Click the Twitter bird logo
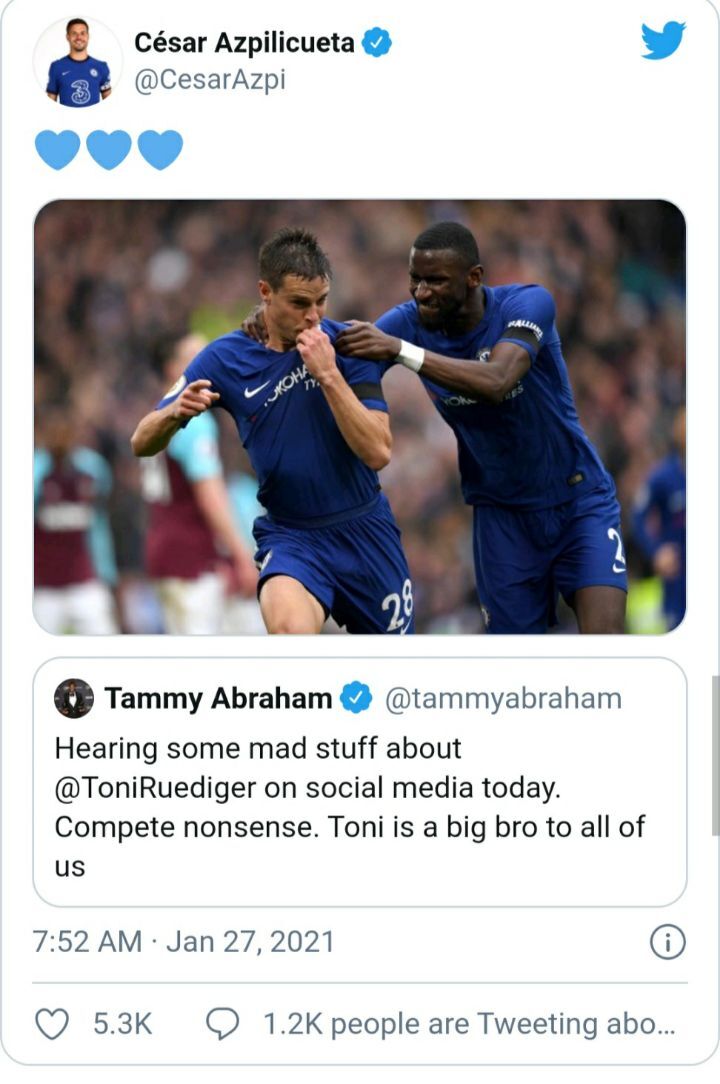 tap(663, 40)
